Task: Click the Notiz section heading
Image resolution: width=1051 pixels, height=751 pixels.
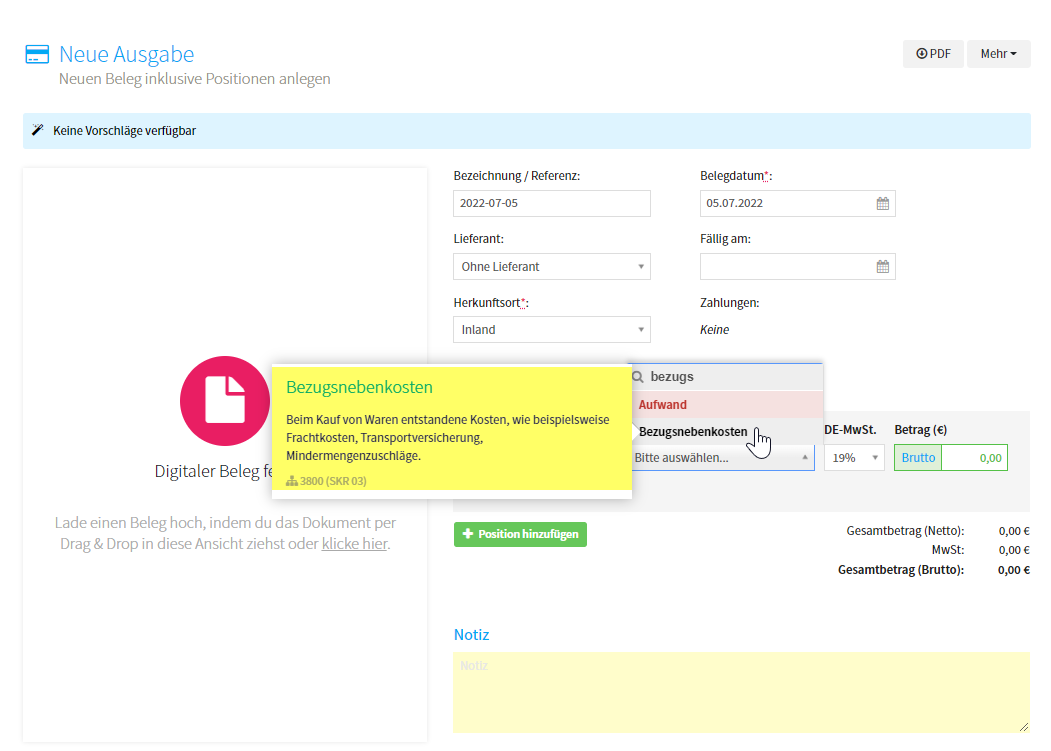Action: point(471,634)
